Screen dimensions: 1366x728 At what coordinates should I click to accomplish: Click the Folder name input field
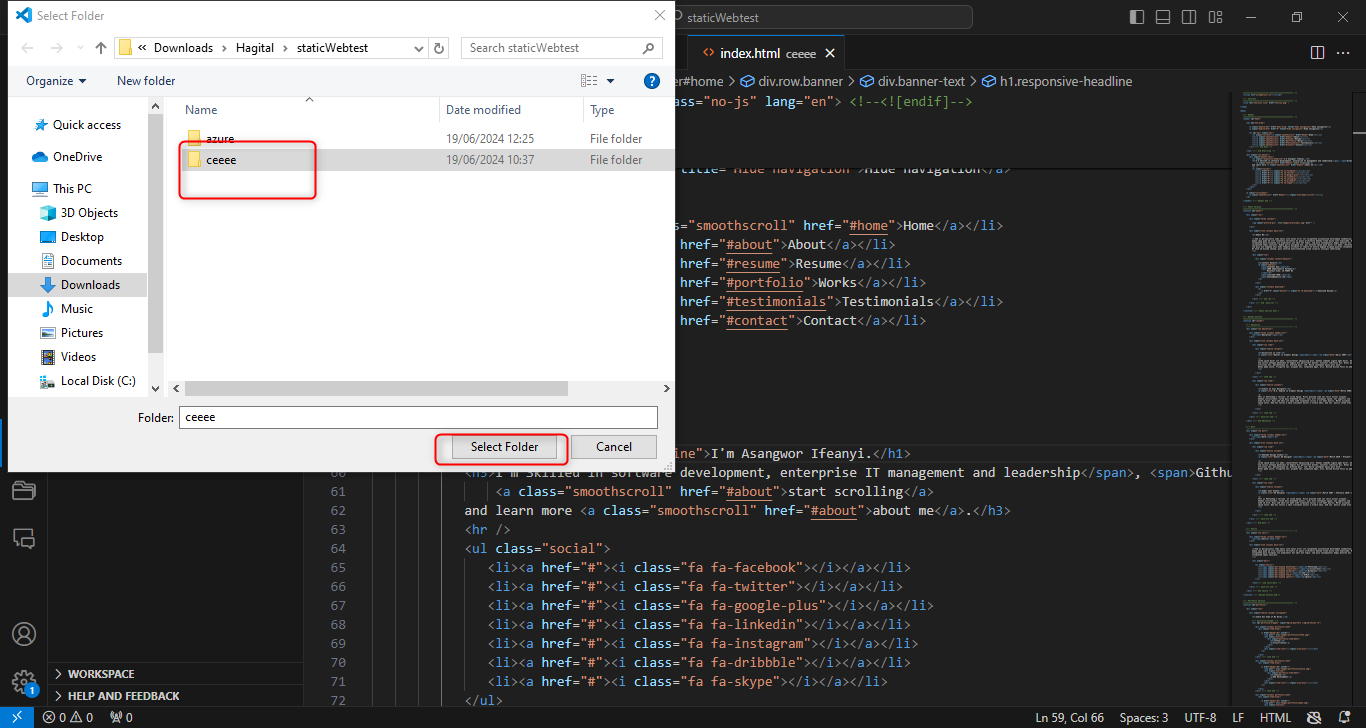click(x=418, y=417)
